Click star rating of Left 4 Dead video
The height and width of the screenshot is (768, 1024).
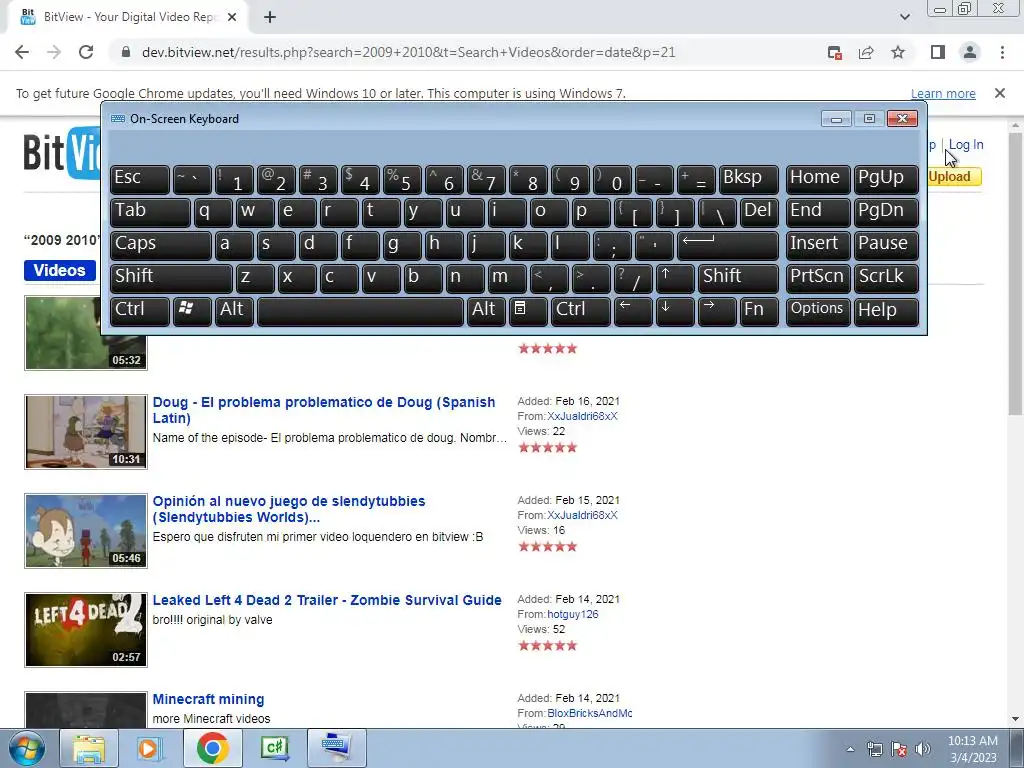[x=548, y=646]
